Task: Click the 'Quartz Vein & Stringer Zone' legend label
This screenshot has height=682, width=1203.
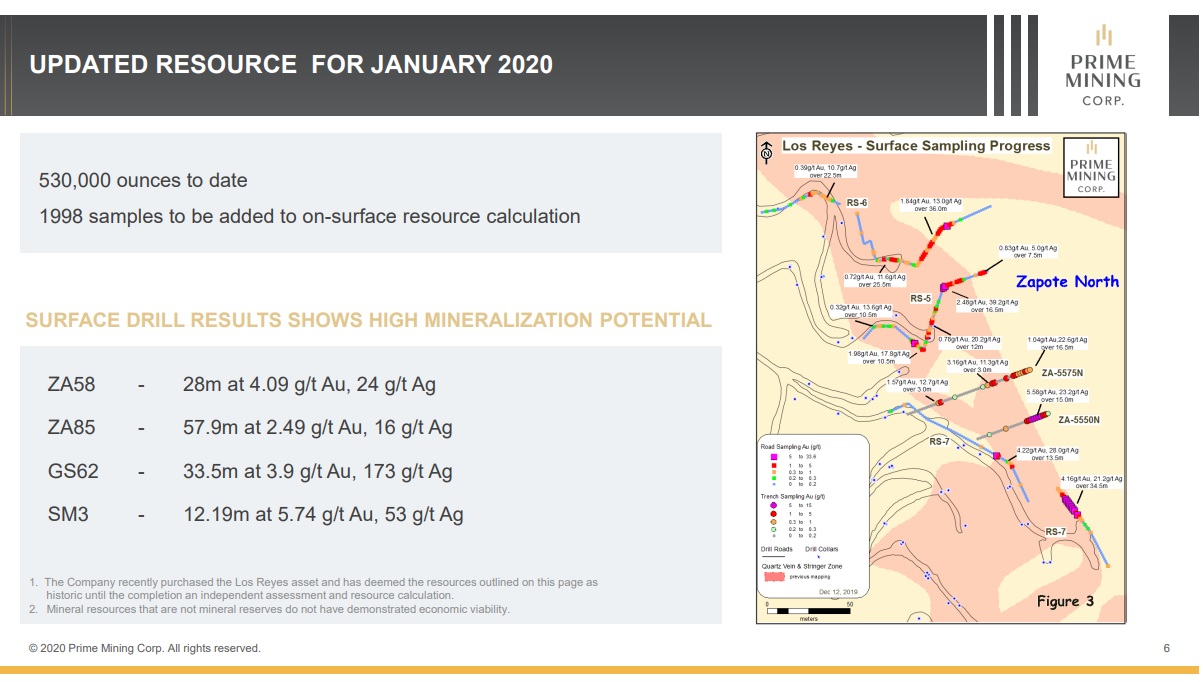Action: (800, 566)
